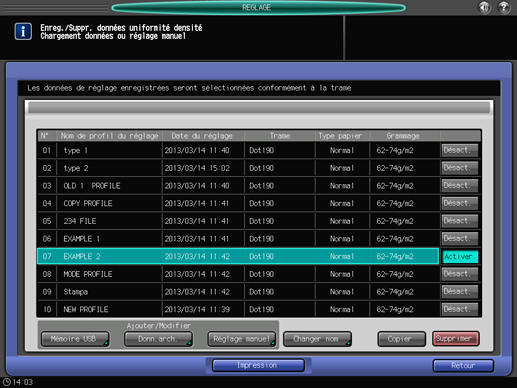The height and width of the screenshot is (388, 517).
Task: Toggle Désact. for MODE PROFILE
Action: [x=460, y=274]
